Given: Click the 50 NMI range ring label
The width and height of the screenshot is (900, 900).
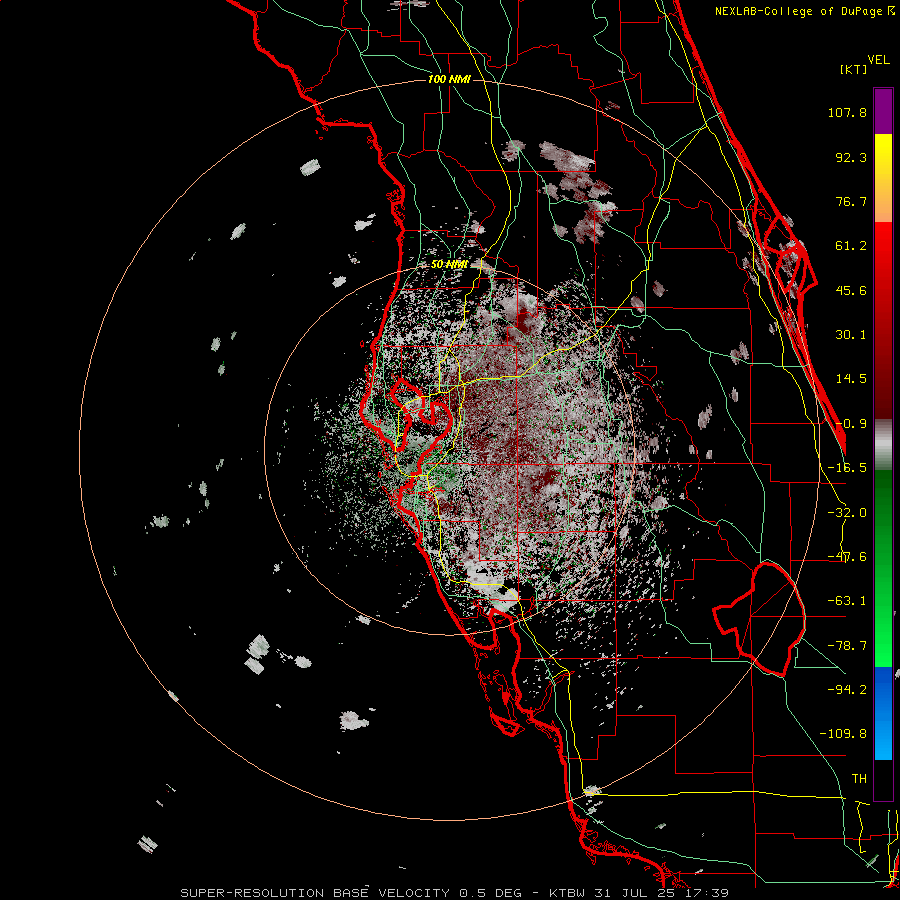Looking at the screenshot, I should click(449, 265).
